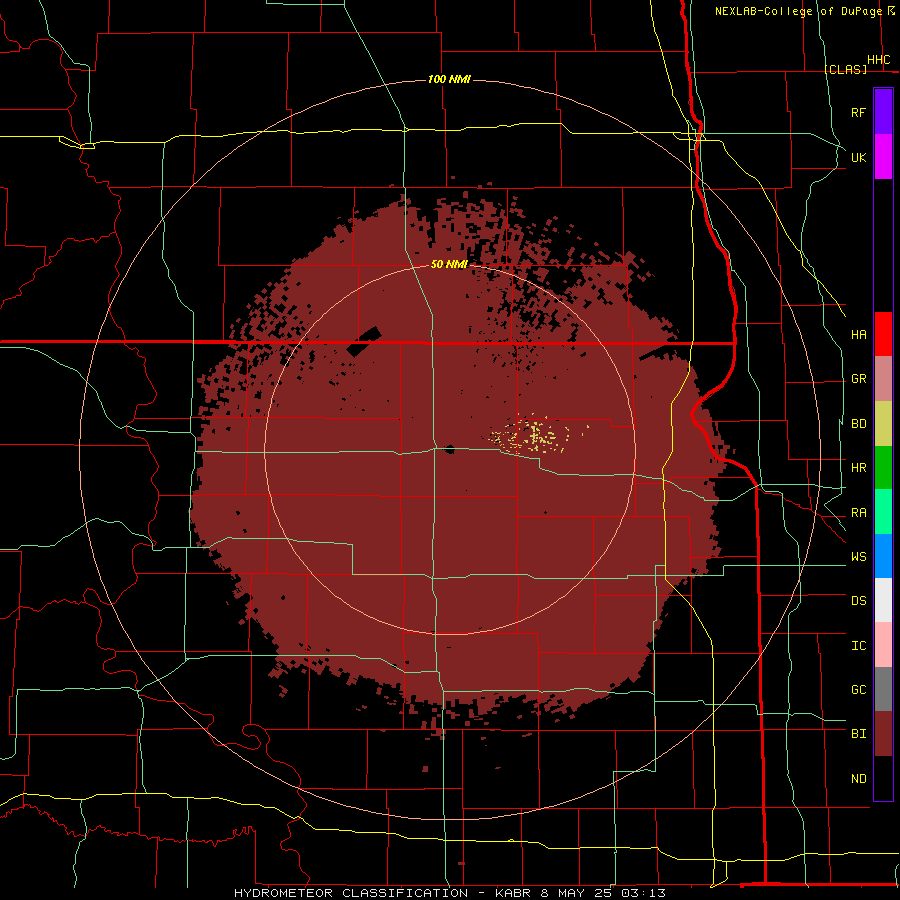
Task: Click the UK legend label
Action: [858, 157]
